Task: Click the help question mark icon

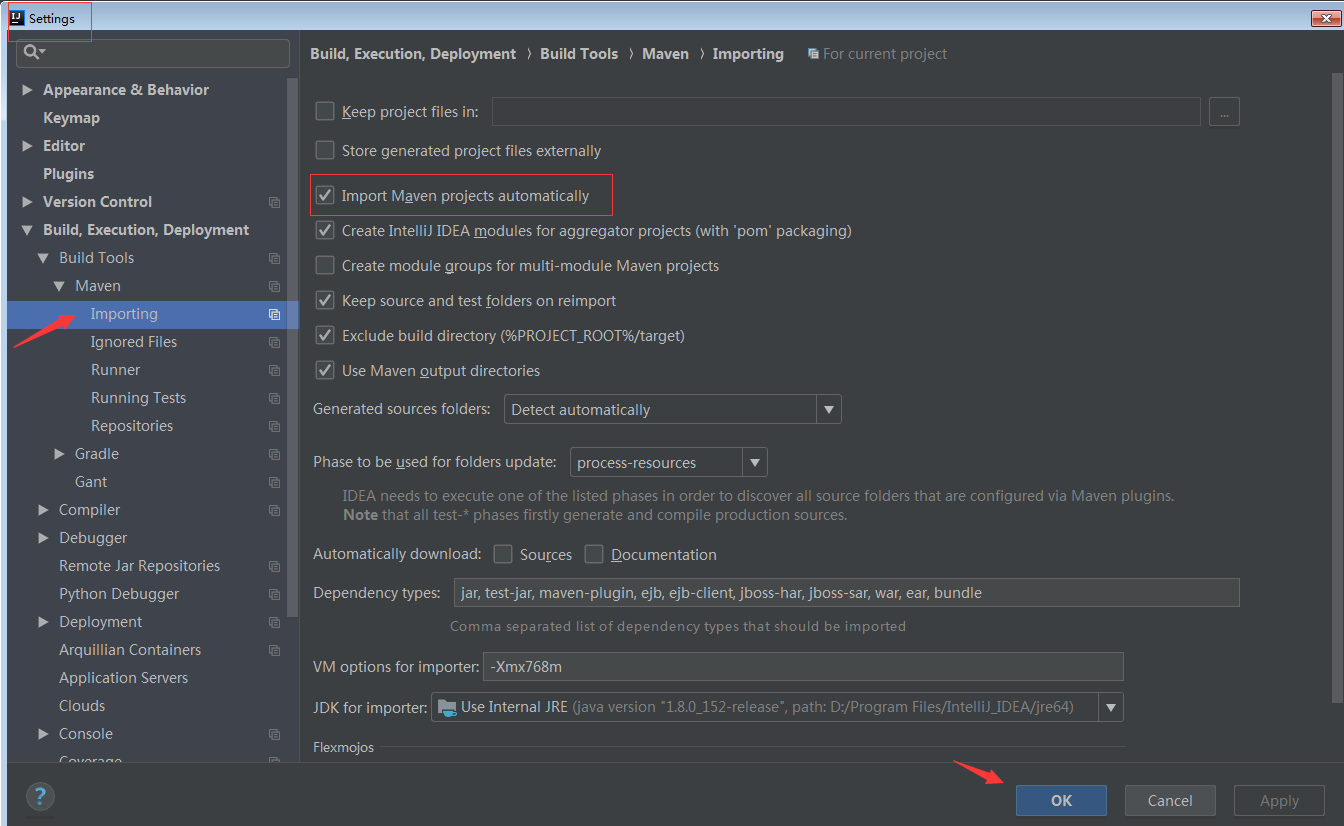Action: pyautogui.click(x=40, y=797)
